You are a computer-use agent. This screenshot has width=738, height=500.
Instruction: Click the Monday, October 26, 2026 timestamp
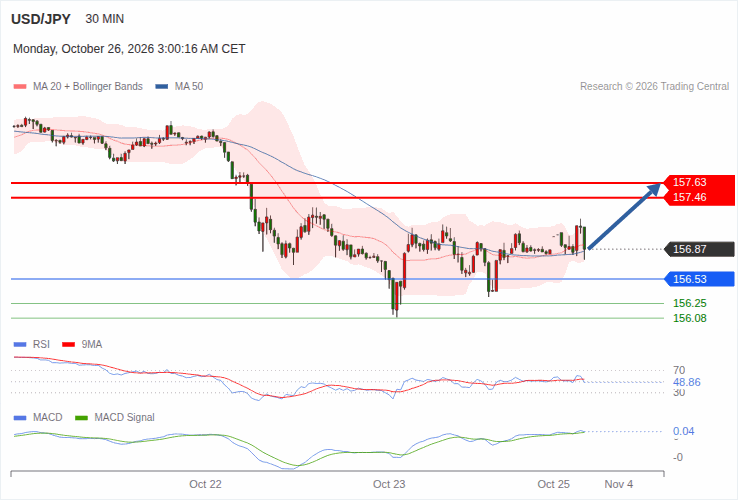coord(129,49)
